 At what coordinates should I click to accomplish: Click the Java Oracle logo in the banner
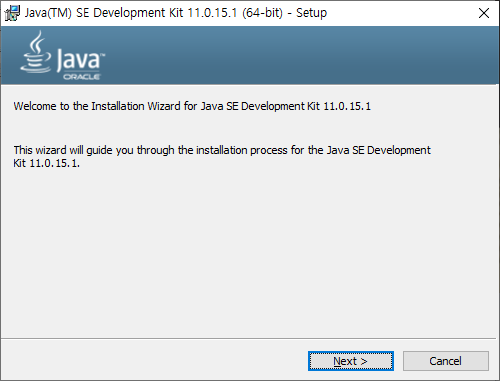point(63,56)
